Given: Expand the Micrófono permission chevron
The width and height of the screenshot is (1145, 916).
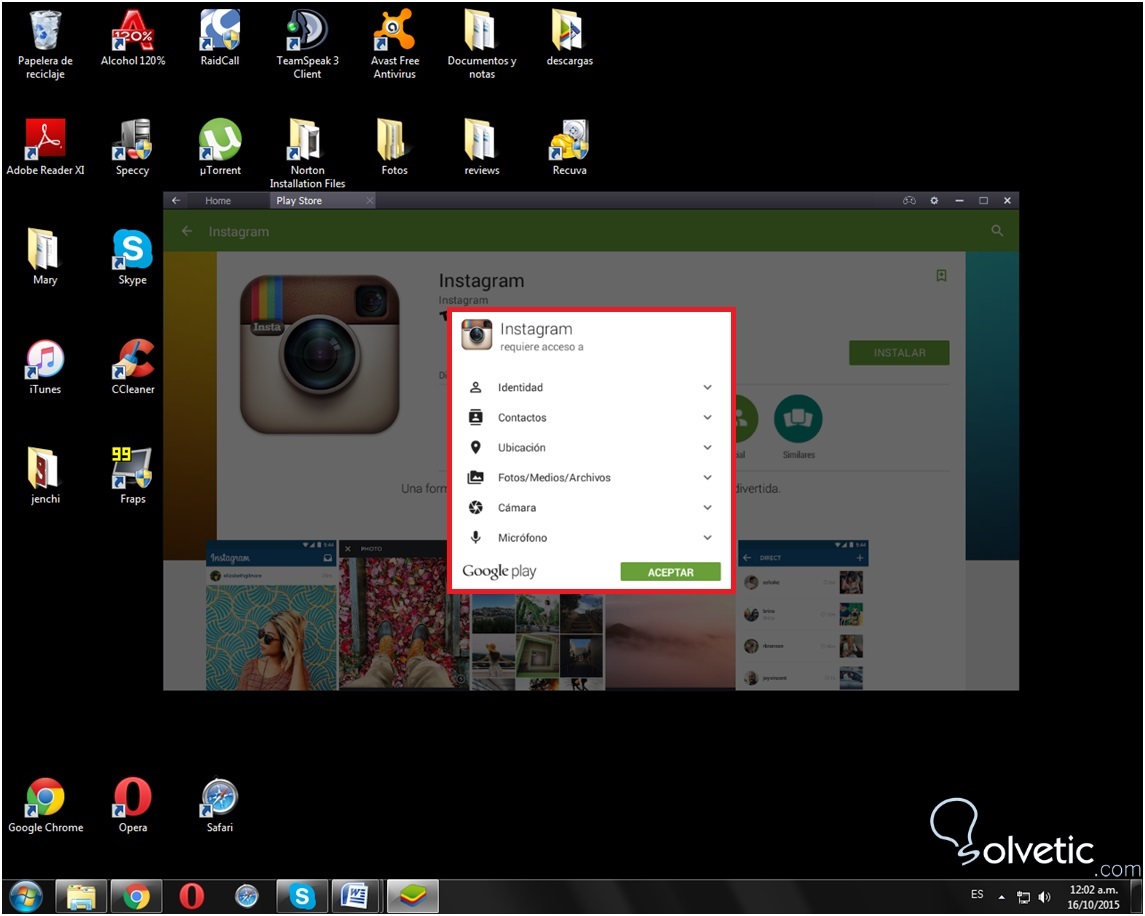Looking at the screenshot, I should pyautogui.click(x=707, y=537).
